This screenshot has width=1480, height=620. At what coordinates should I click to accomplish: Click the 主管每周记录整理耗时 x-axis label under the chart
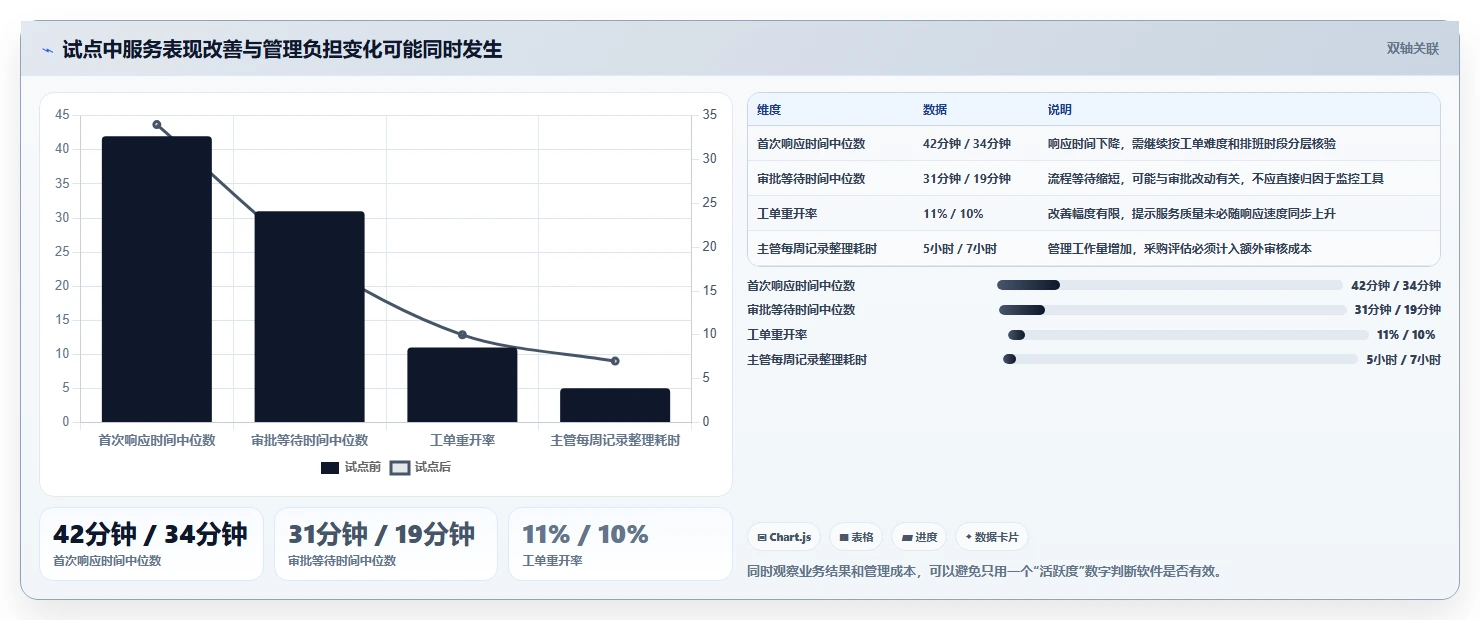pyautogui.click(x=615, y=440)
